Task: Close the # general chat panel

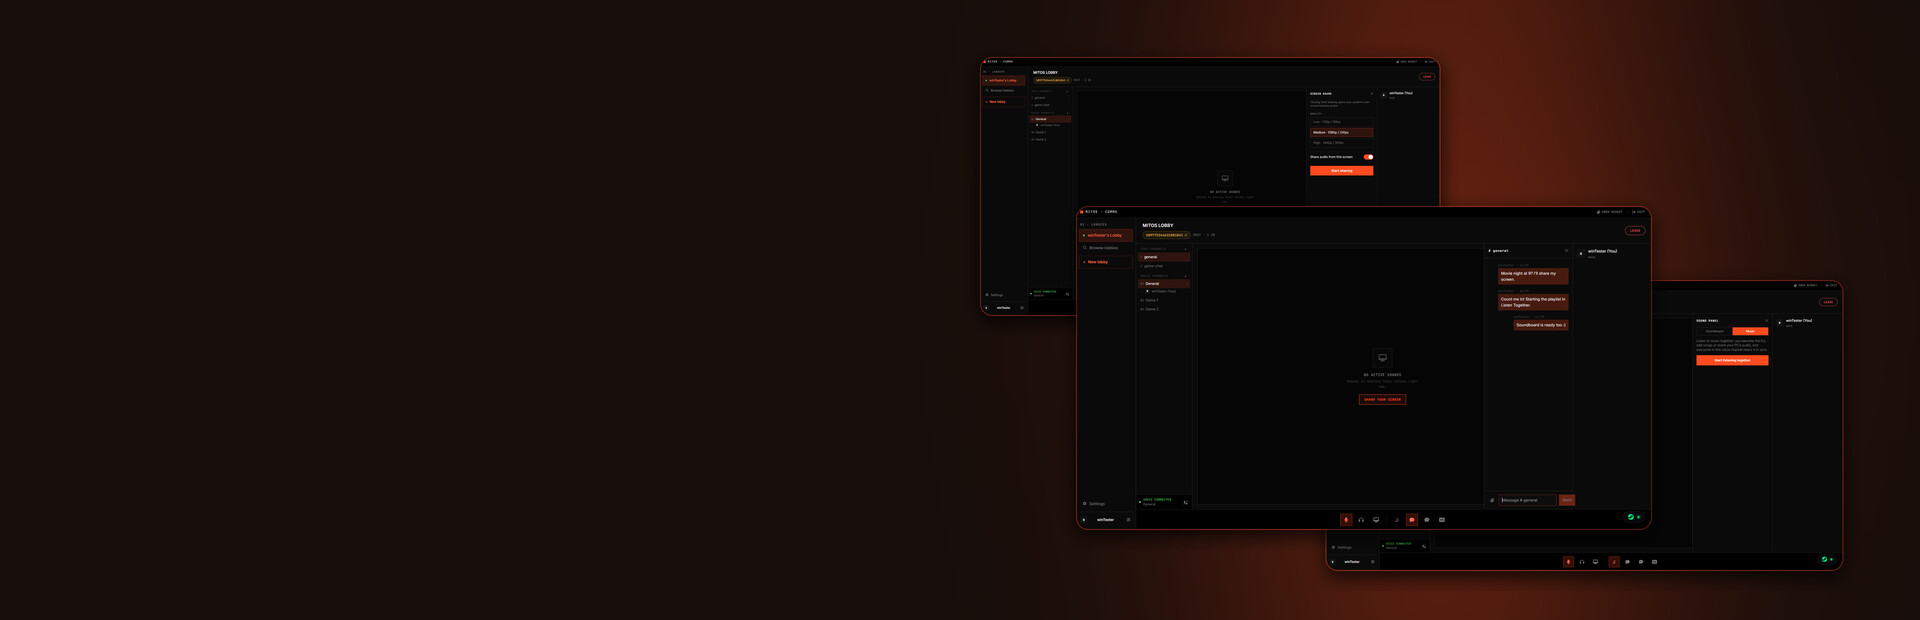Action: click(x=1566, y=251)
